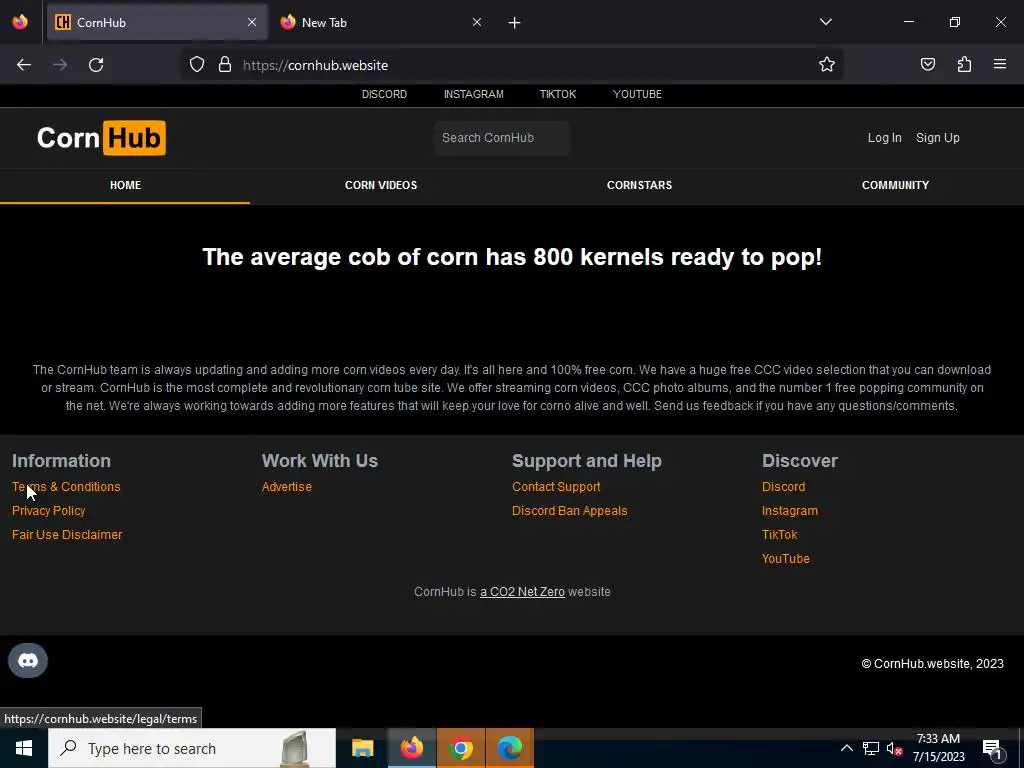Open the floating Discord chat bubble
Image resolution: width=1024 pixels, height=768 pixels.
click(27, 660)
